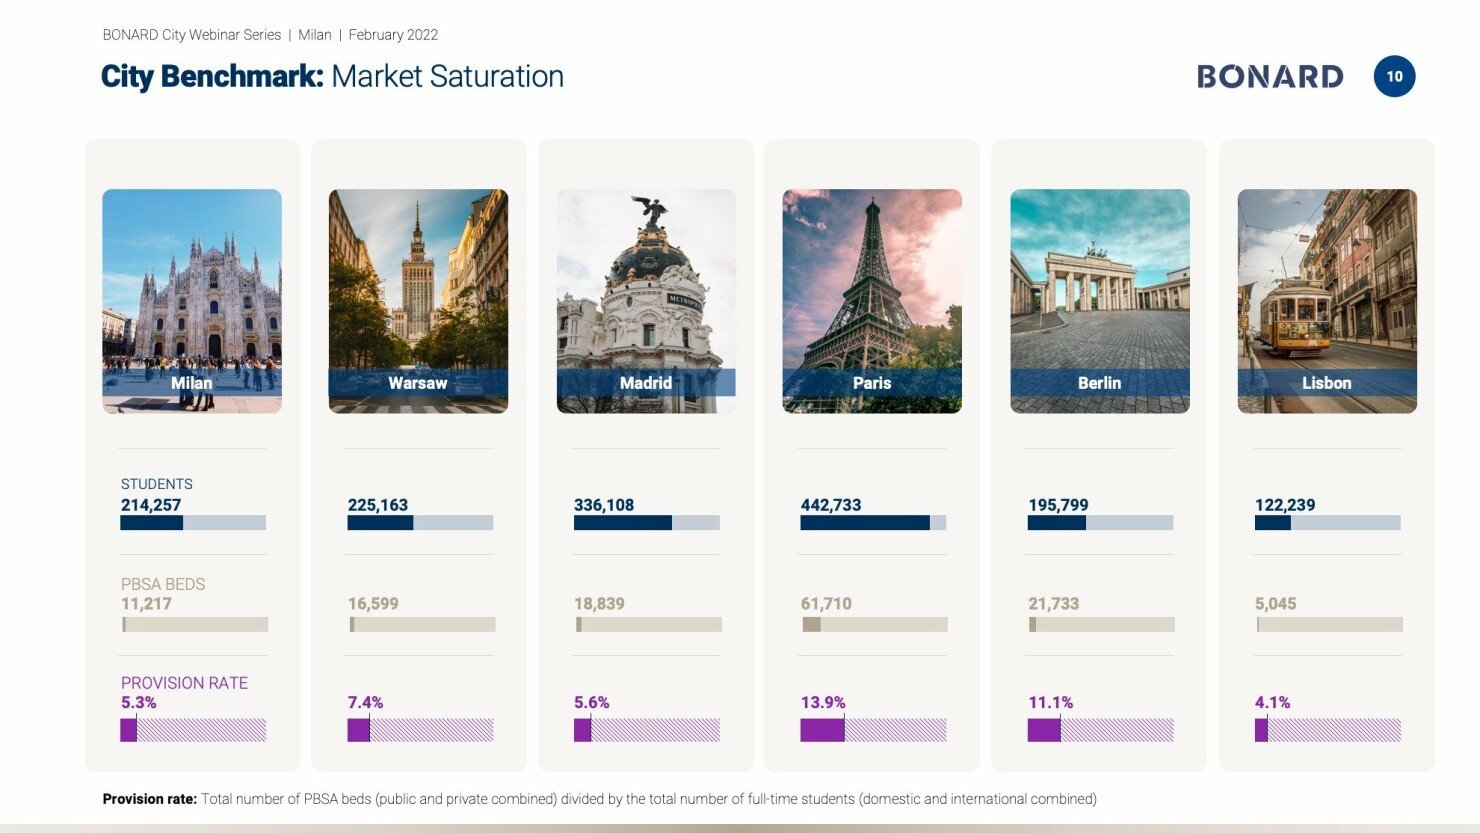Viewport: 1480px width, 833px height.
Task: Open the Warsaw city photo
Action: (418, 290)
